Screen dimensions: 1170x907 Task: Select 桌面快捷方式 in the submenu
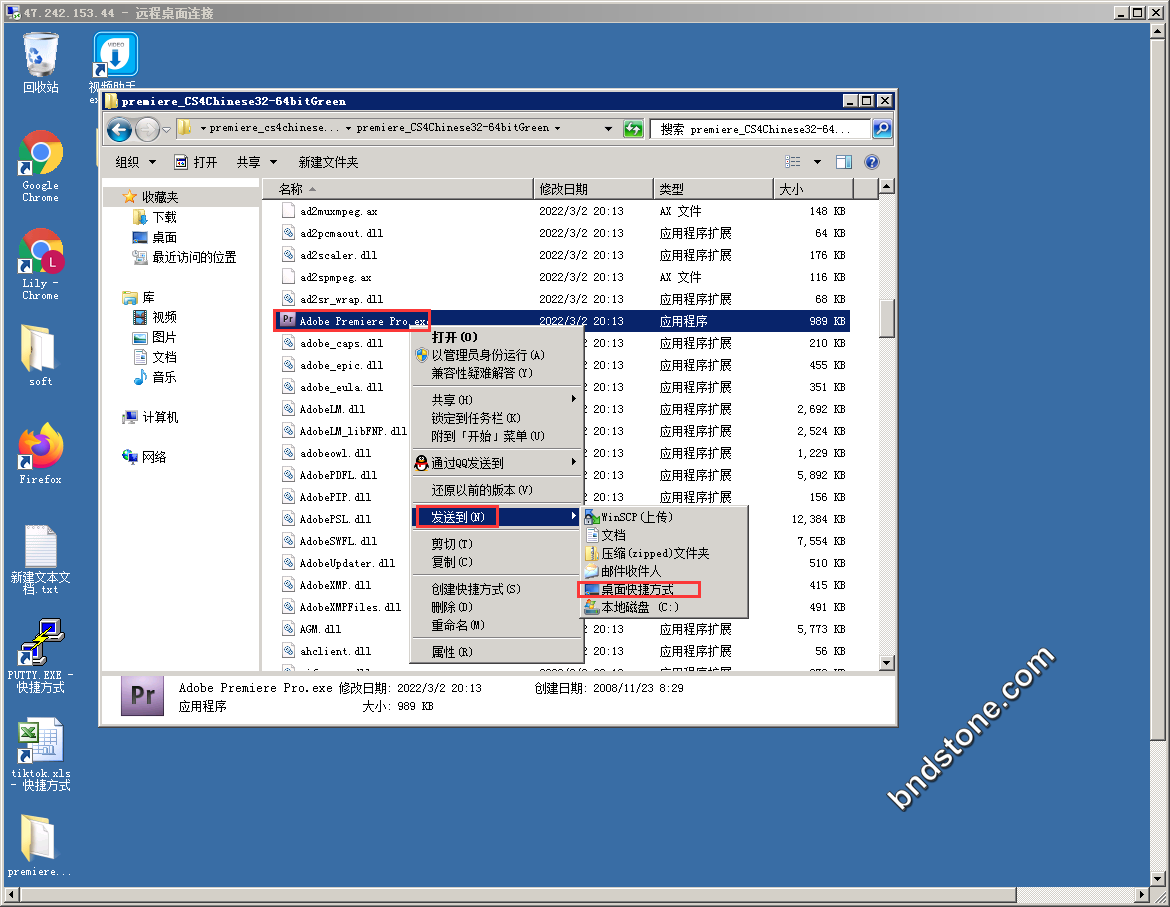coord(637,590)
